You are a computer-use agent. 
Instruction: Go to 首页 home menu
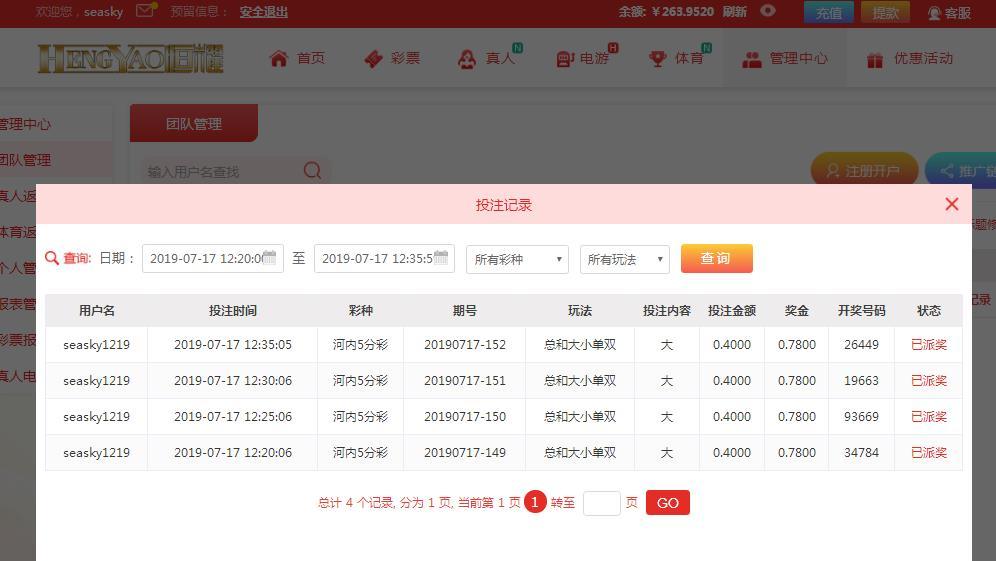(297, 58)
